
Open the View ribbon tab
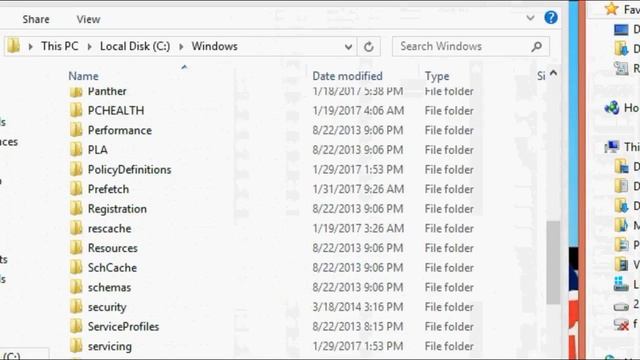pyautogui.click(x=88, y=19)
